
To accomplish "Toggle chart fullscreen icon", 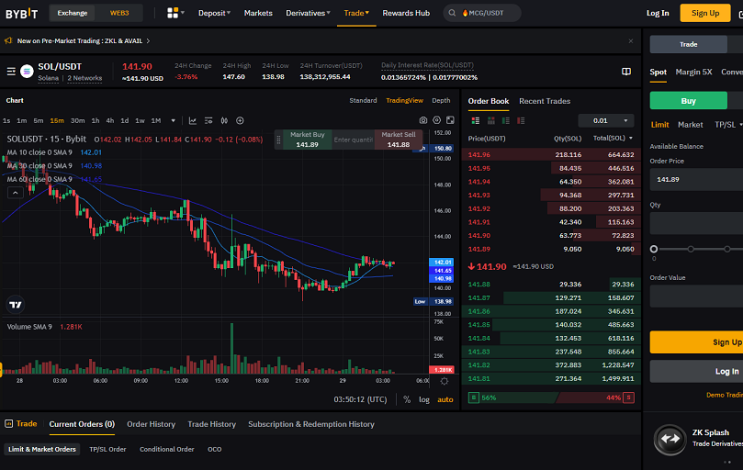I will point(450,120).
